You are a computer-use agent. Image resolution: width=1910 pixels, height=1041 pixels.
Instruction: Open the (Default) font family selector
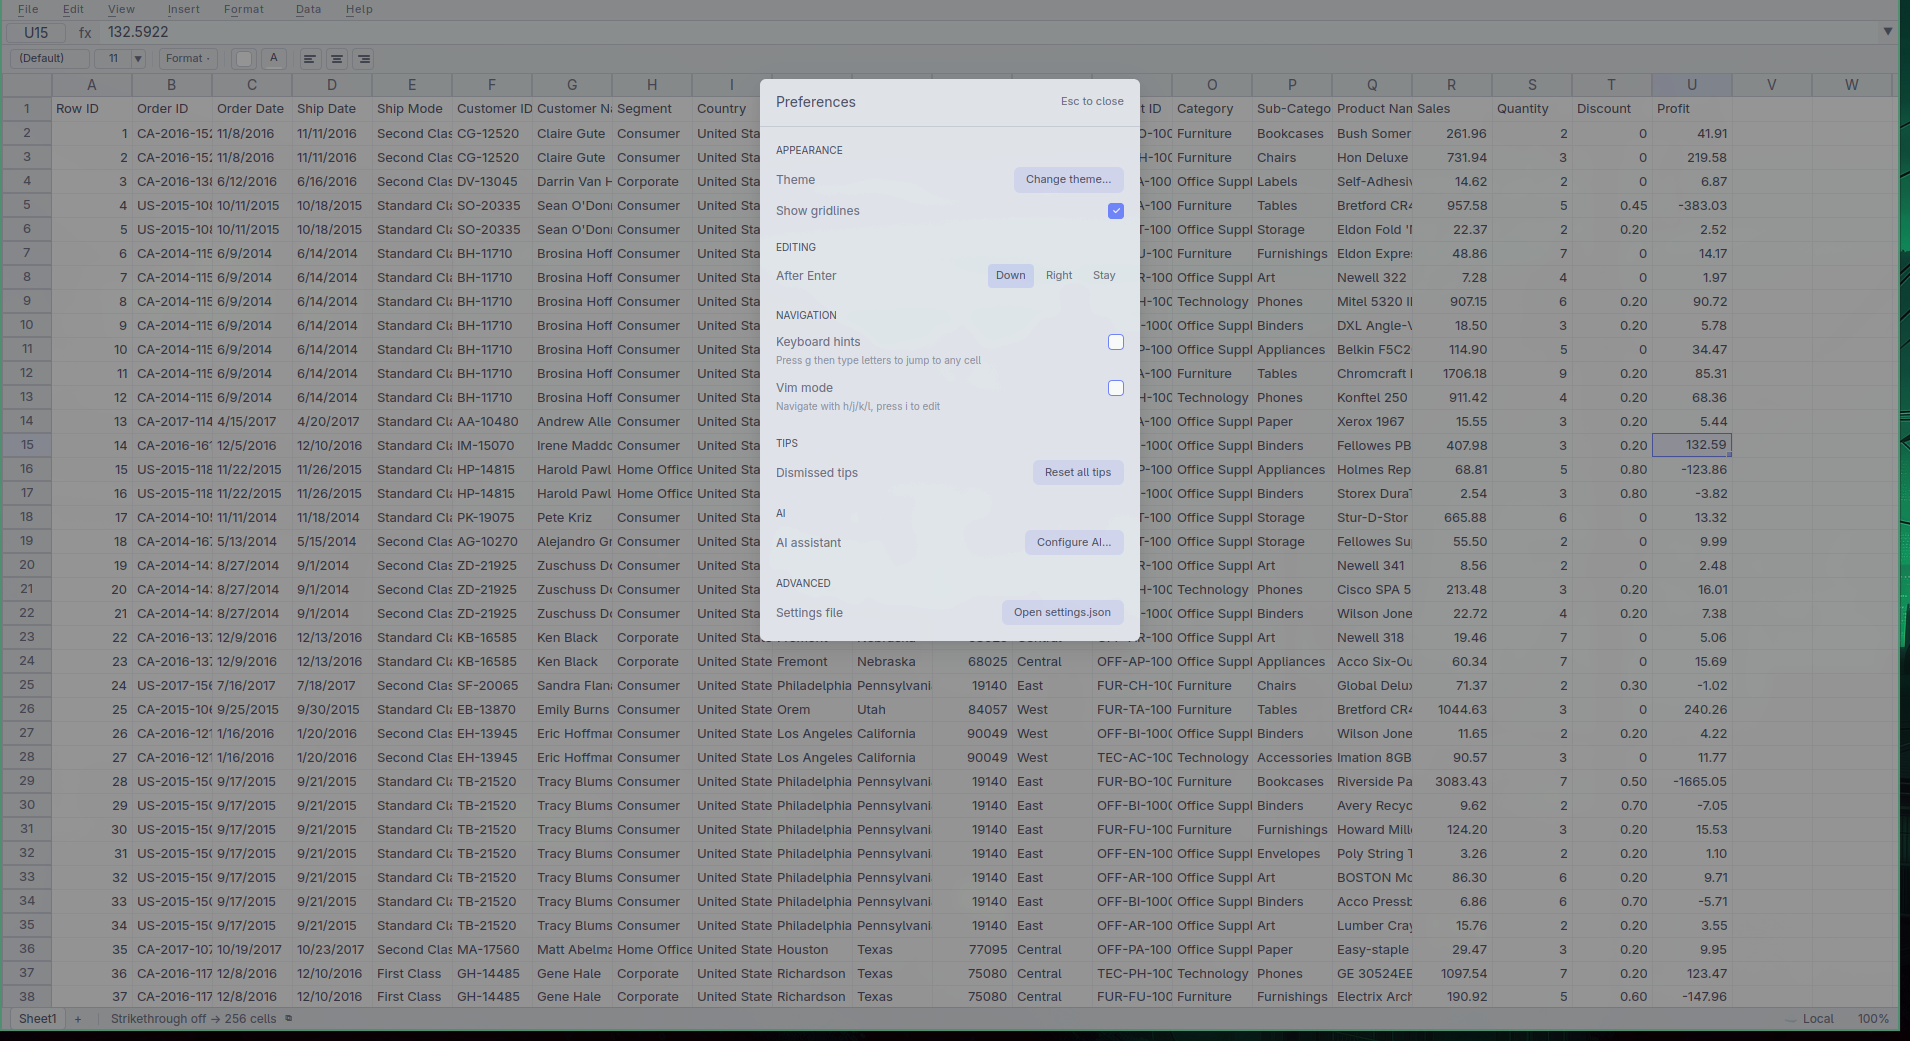[49, 59]
